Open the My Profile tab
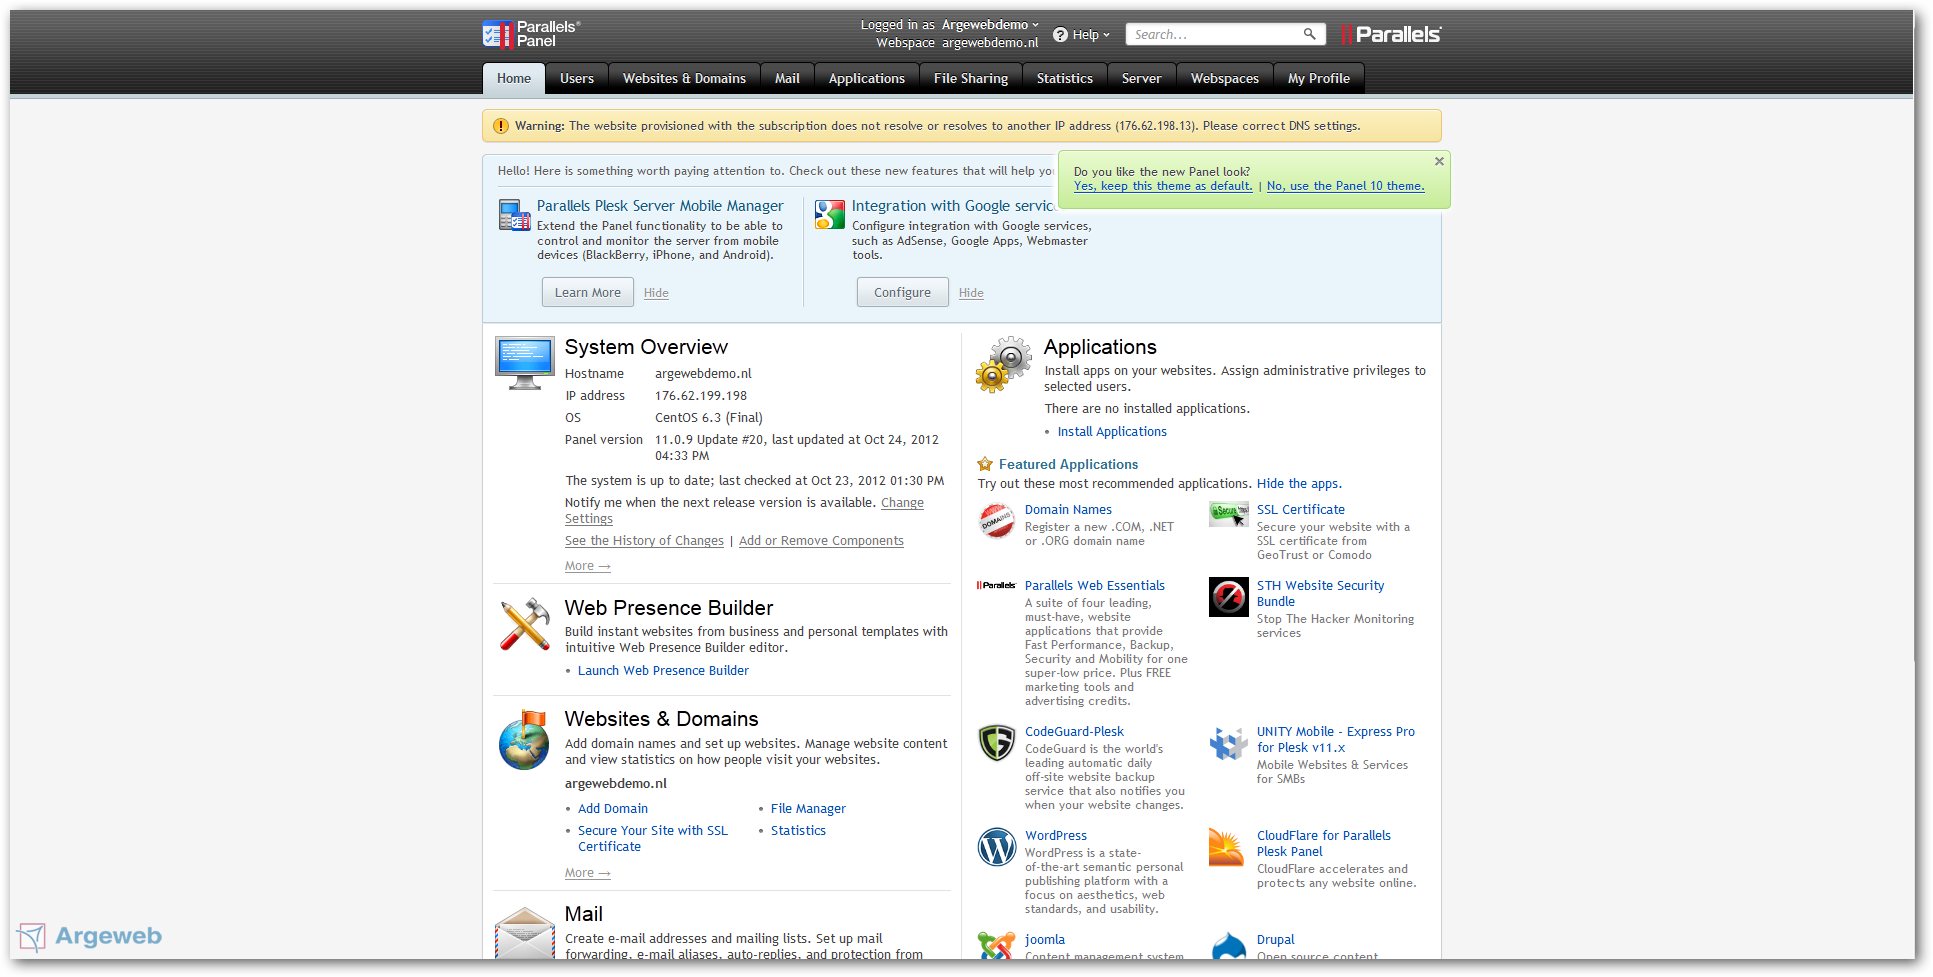The height and width of the screenshot is (977, 1933). [x=1319, y=78]
